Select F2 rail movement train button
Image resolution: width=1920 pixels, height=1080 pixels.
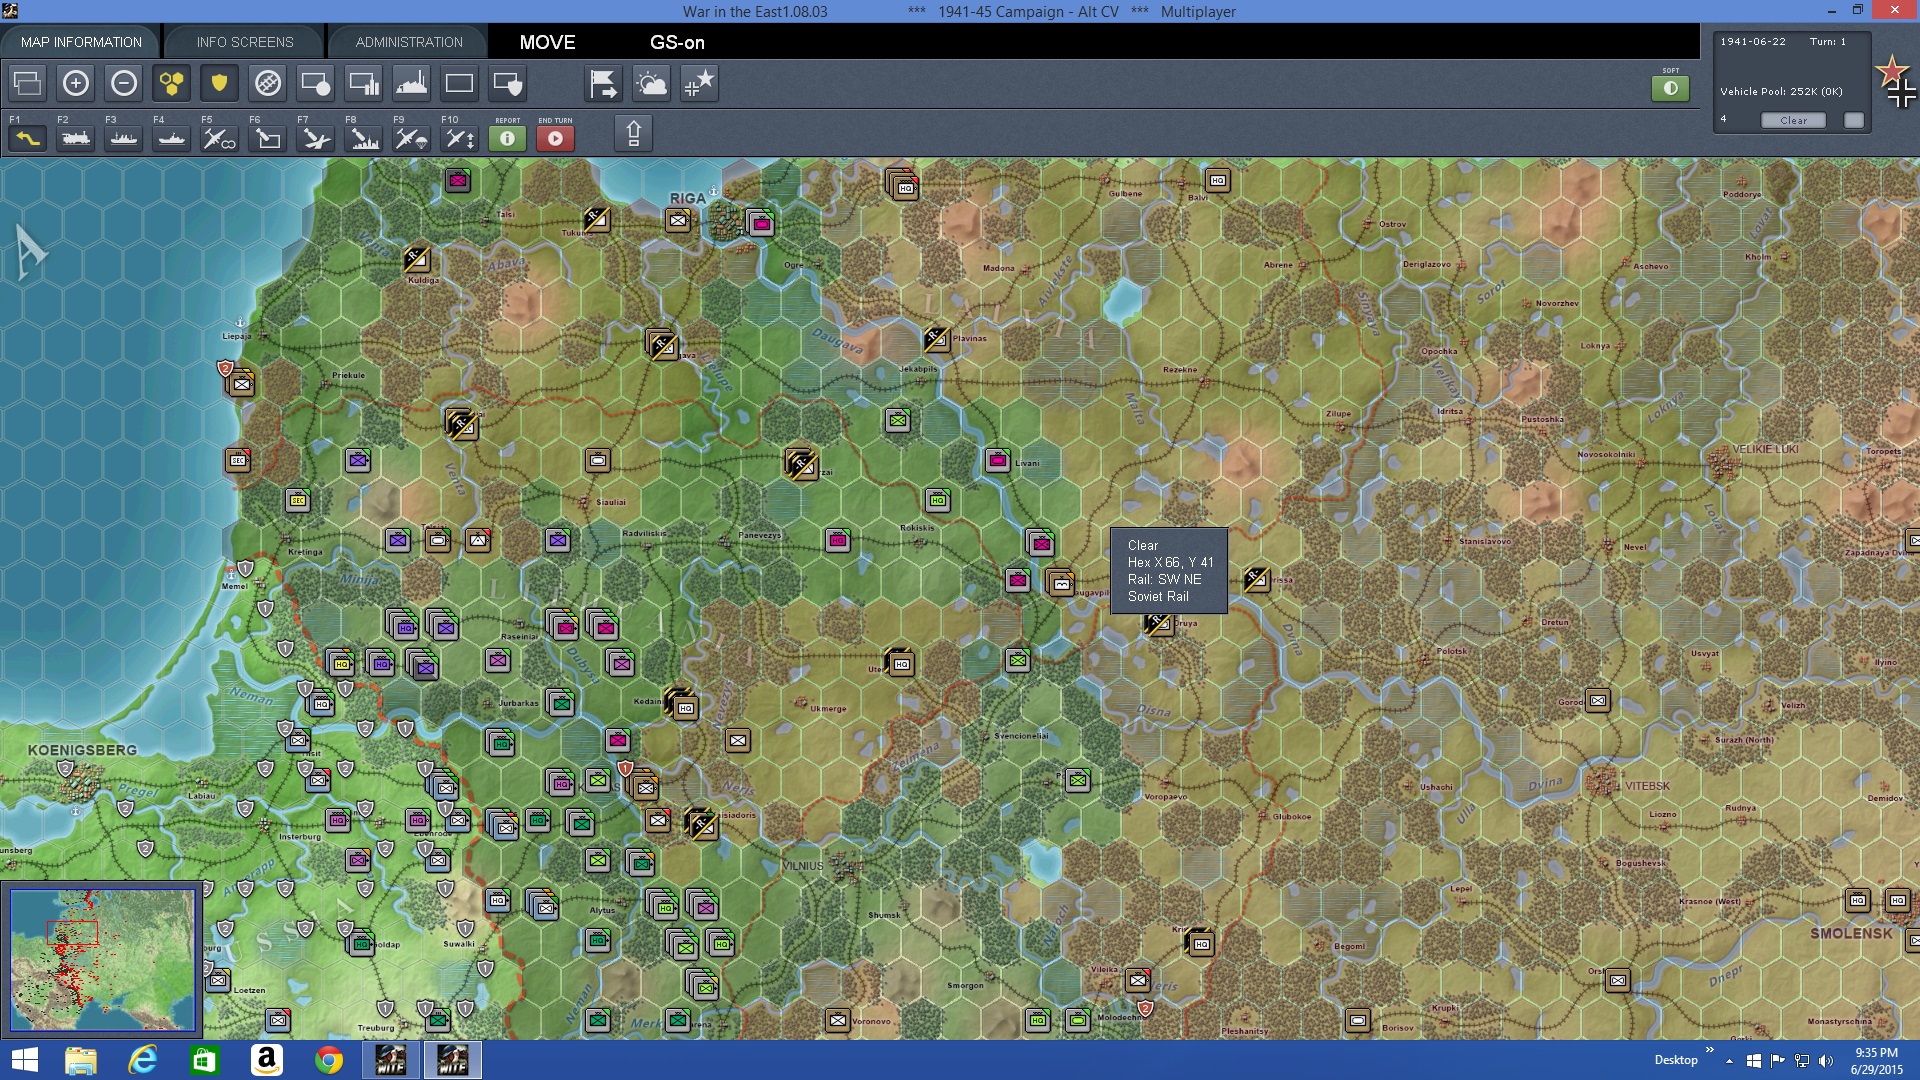76,139
